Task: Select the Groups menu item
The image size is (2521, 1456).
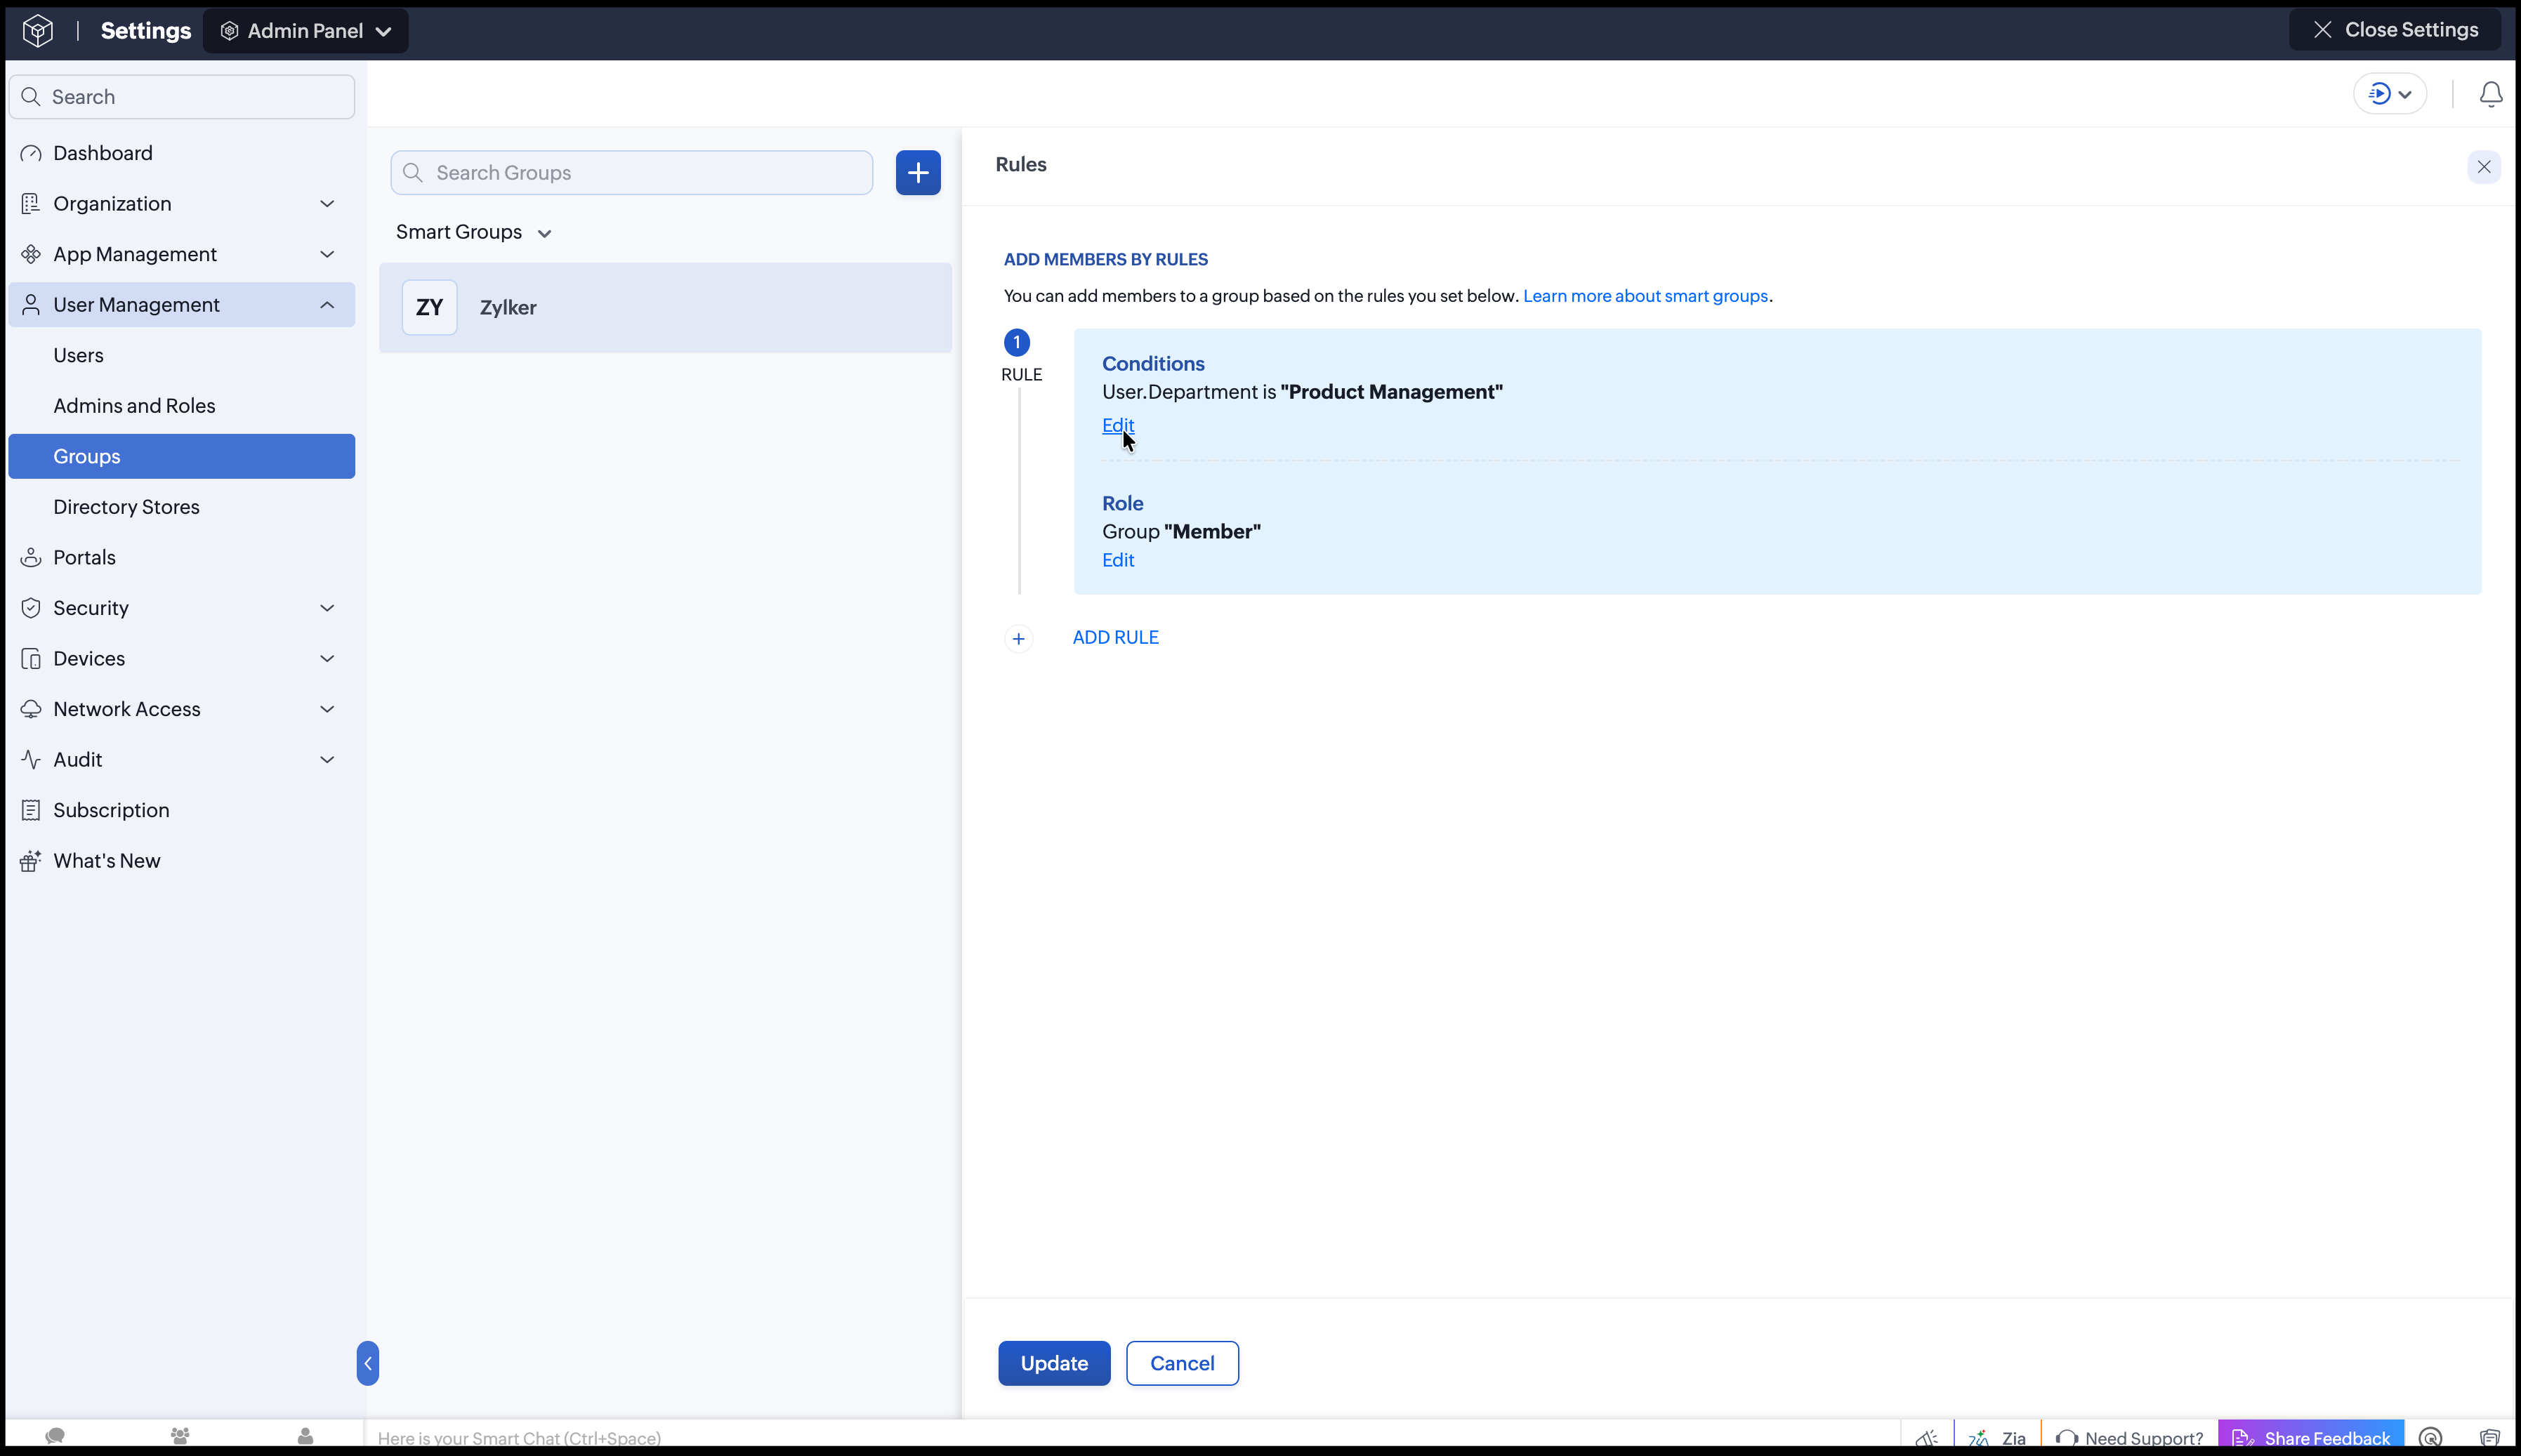Action: (x=182, y=456)
